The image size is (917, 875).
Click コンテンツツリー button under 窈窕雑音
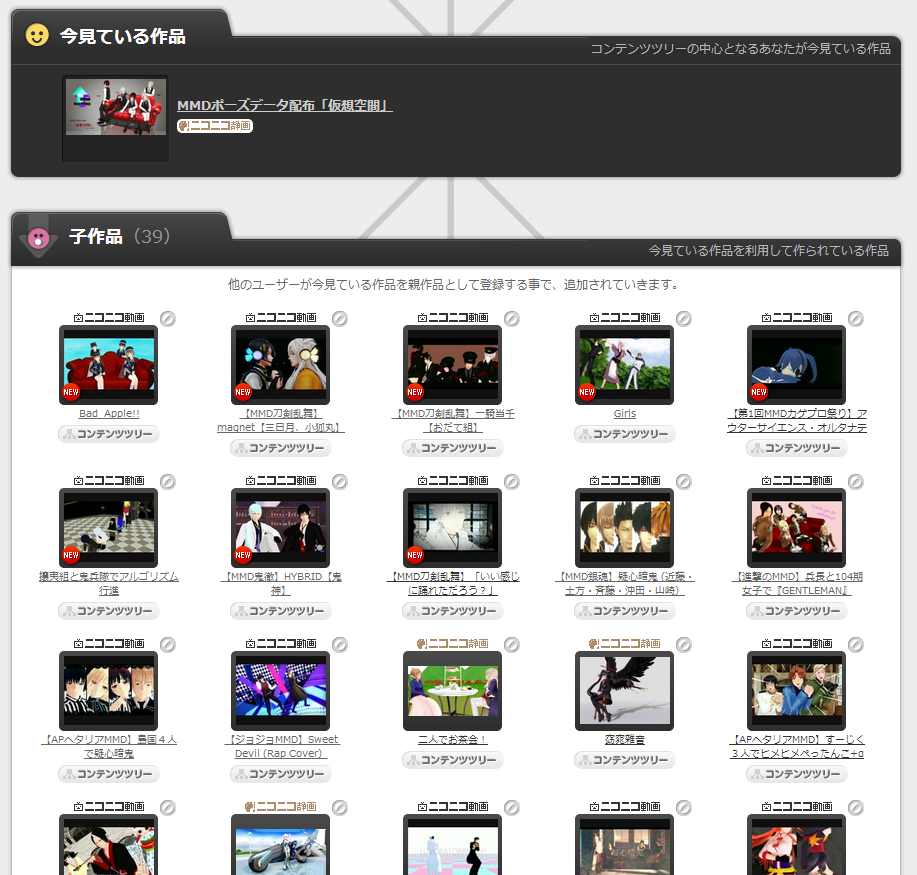(x=625, y=760)
